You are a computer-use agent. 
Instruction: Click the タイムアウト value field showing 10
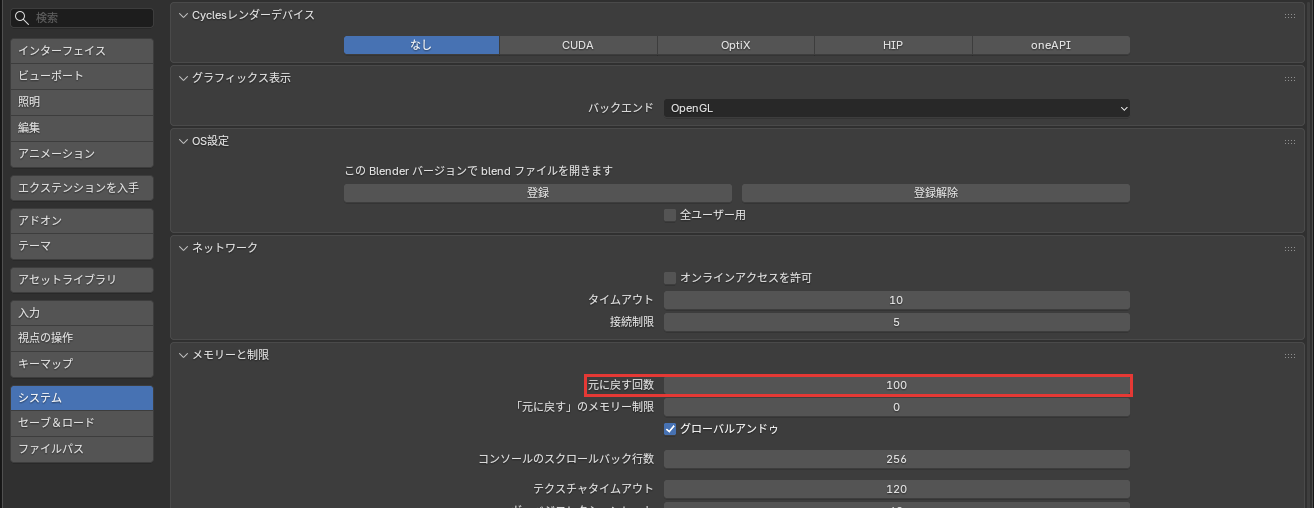(897, 300)
